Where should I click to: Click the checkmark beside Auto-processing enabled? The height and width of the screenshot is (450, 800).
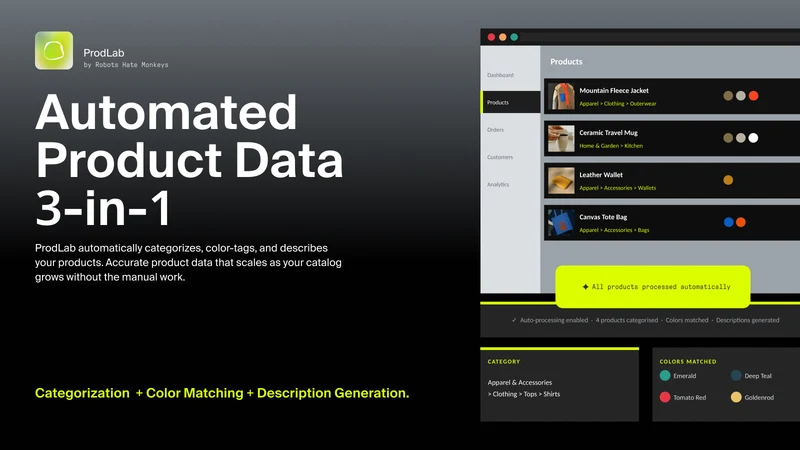(514, 320)
